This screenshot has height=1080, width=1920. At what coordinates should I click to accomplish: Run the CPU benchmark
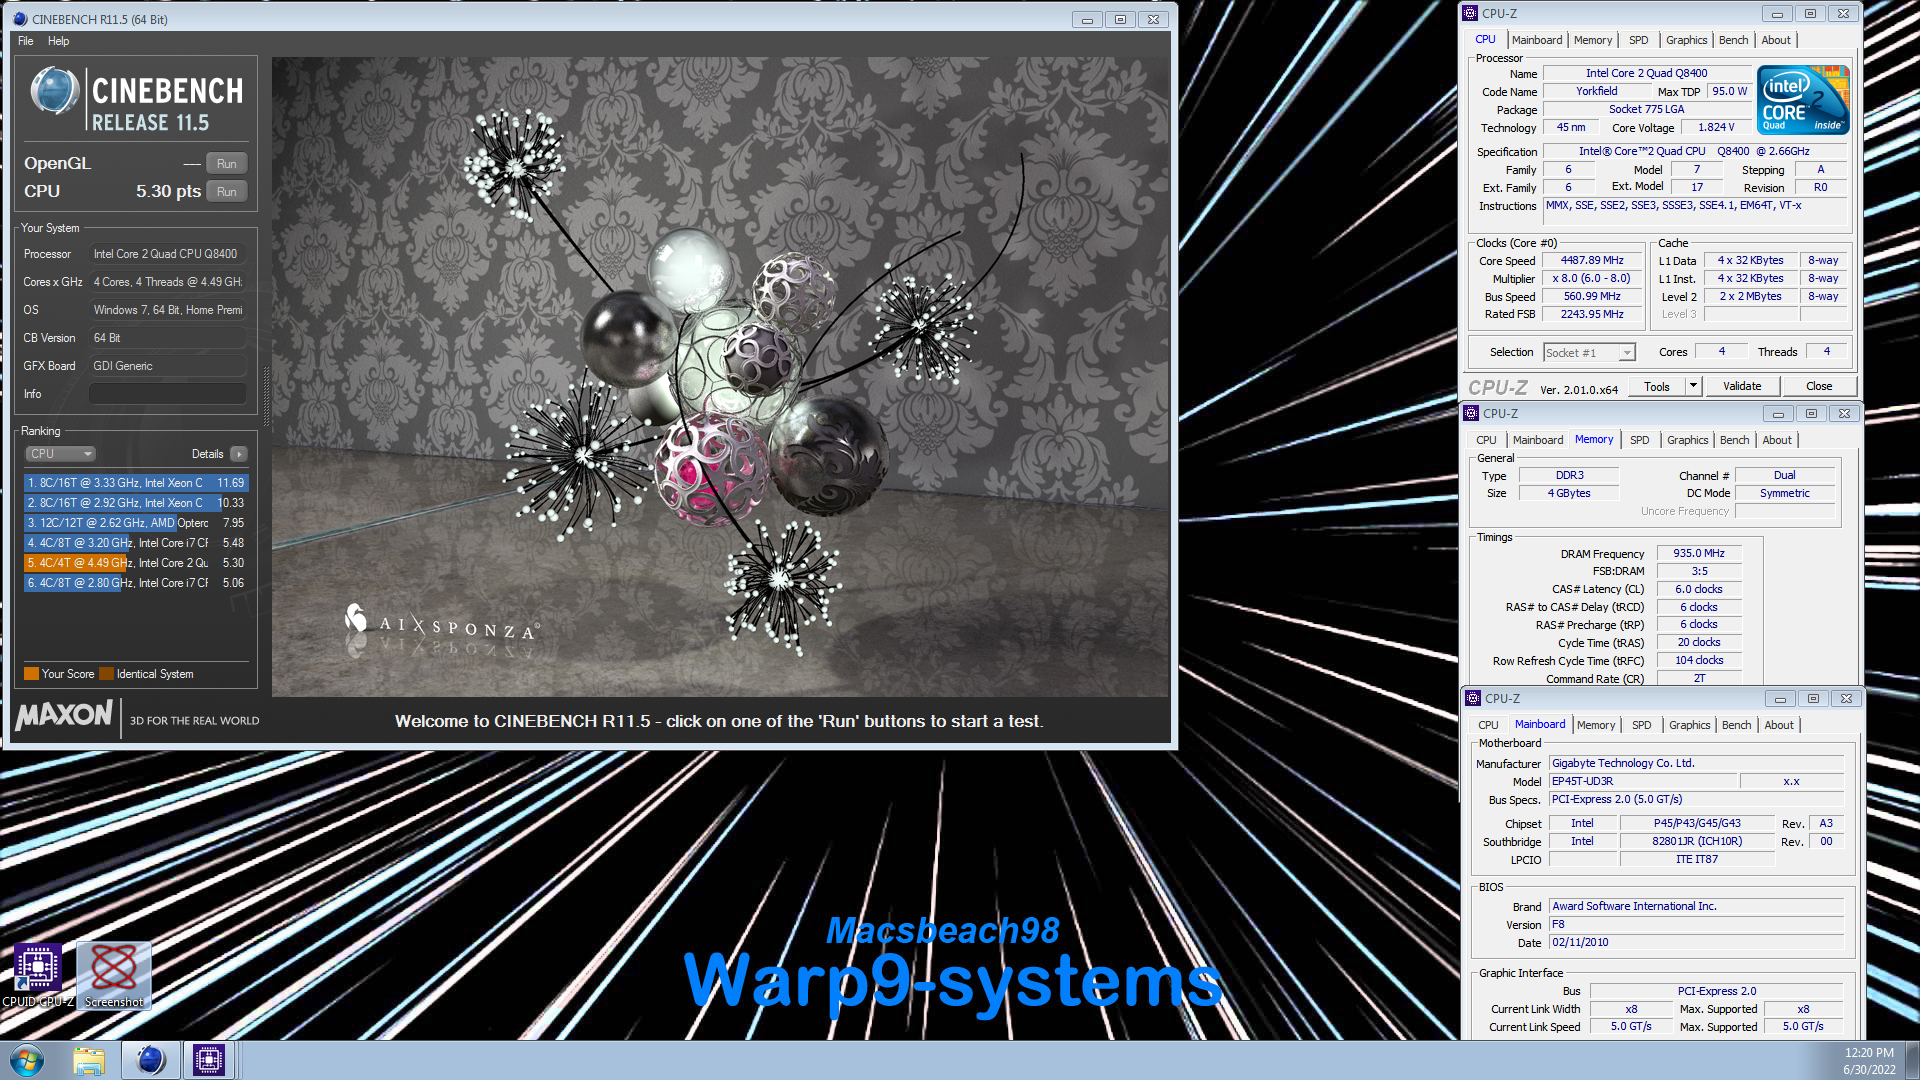tap(227, 192)
